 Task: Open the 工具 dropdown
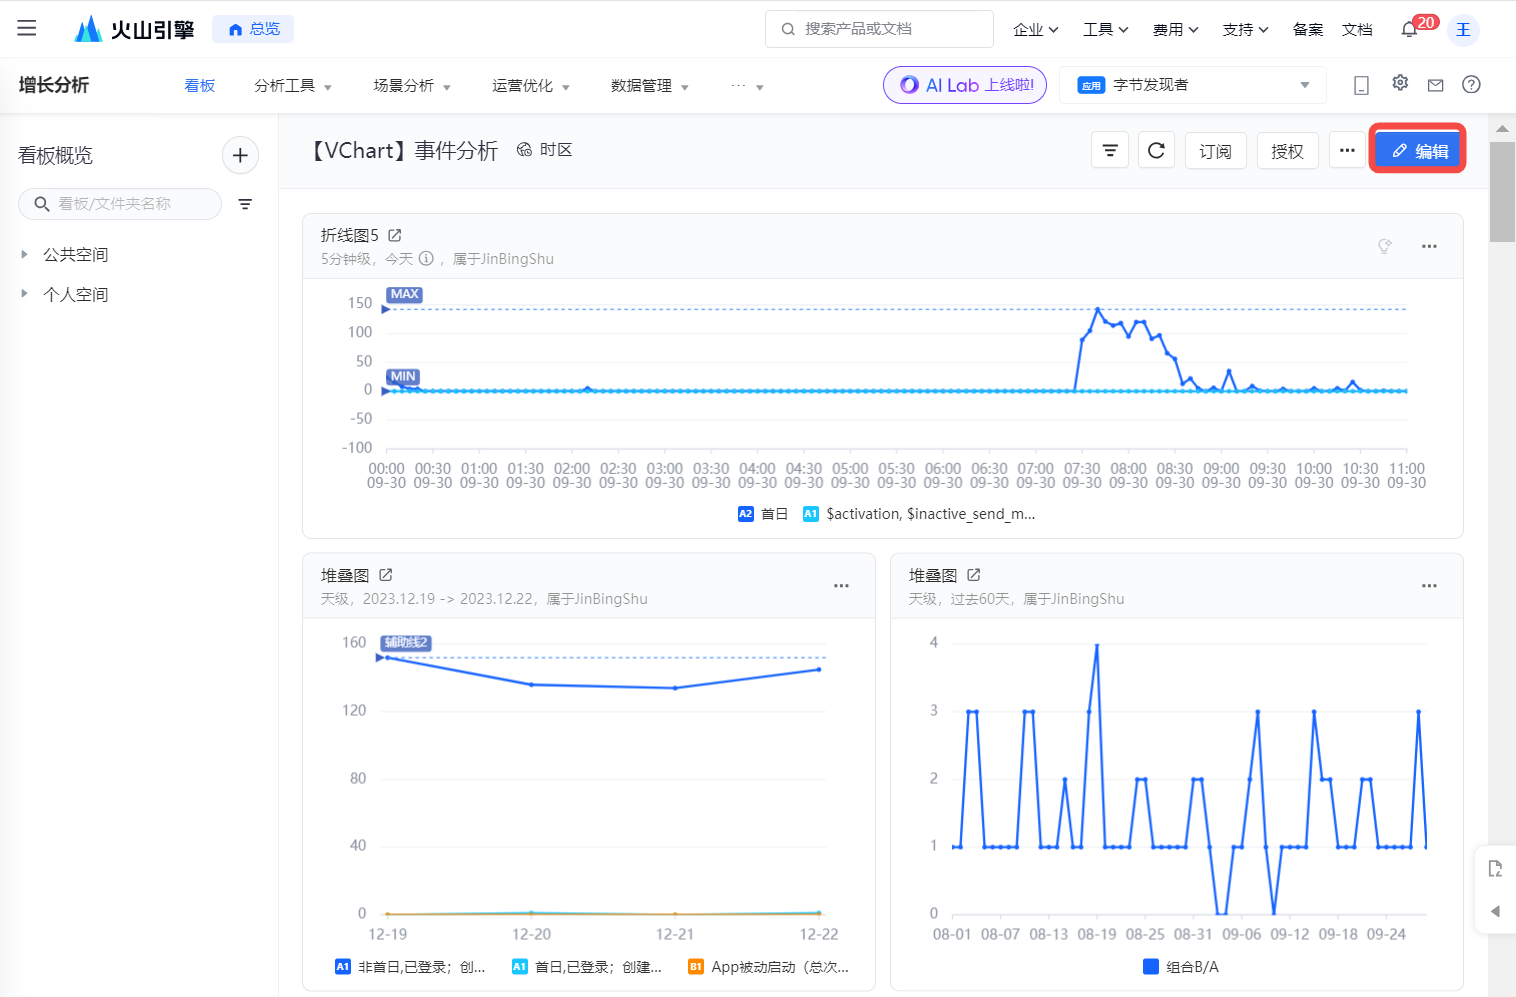coord(1105,30)
